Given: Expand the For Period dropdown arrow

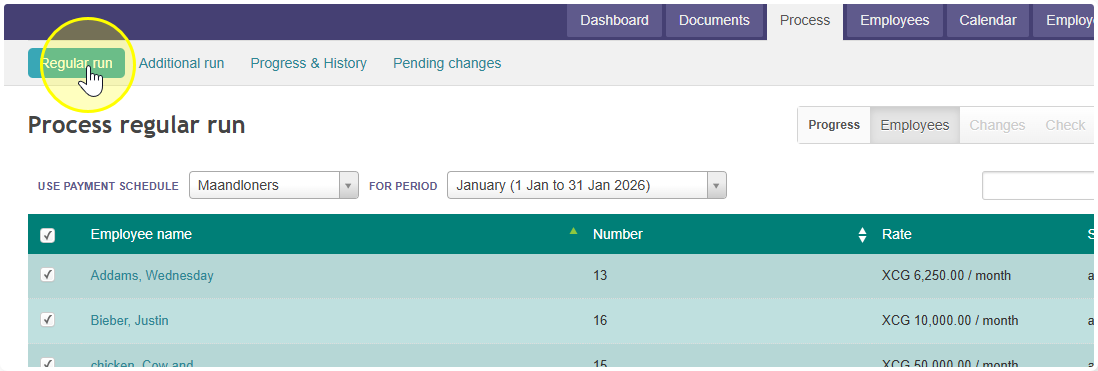Looking at the screenshot, I should [716, 186].
